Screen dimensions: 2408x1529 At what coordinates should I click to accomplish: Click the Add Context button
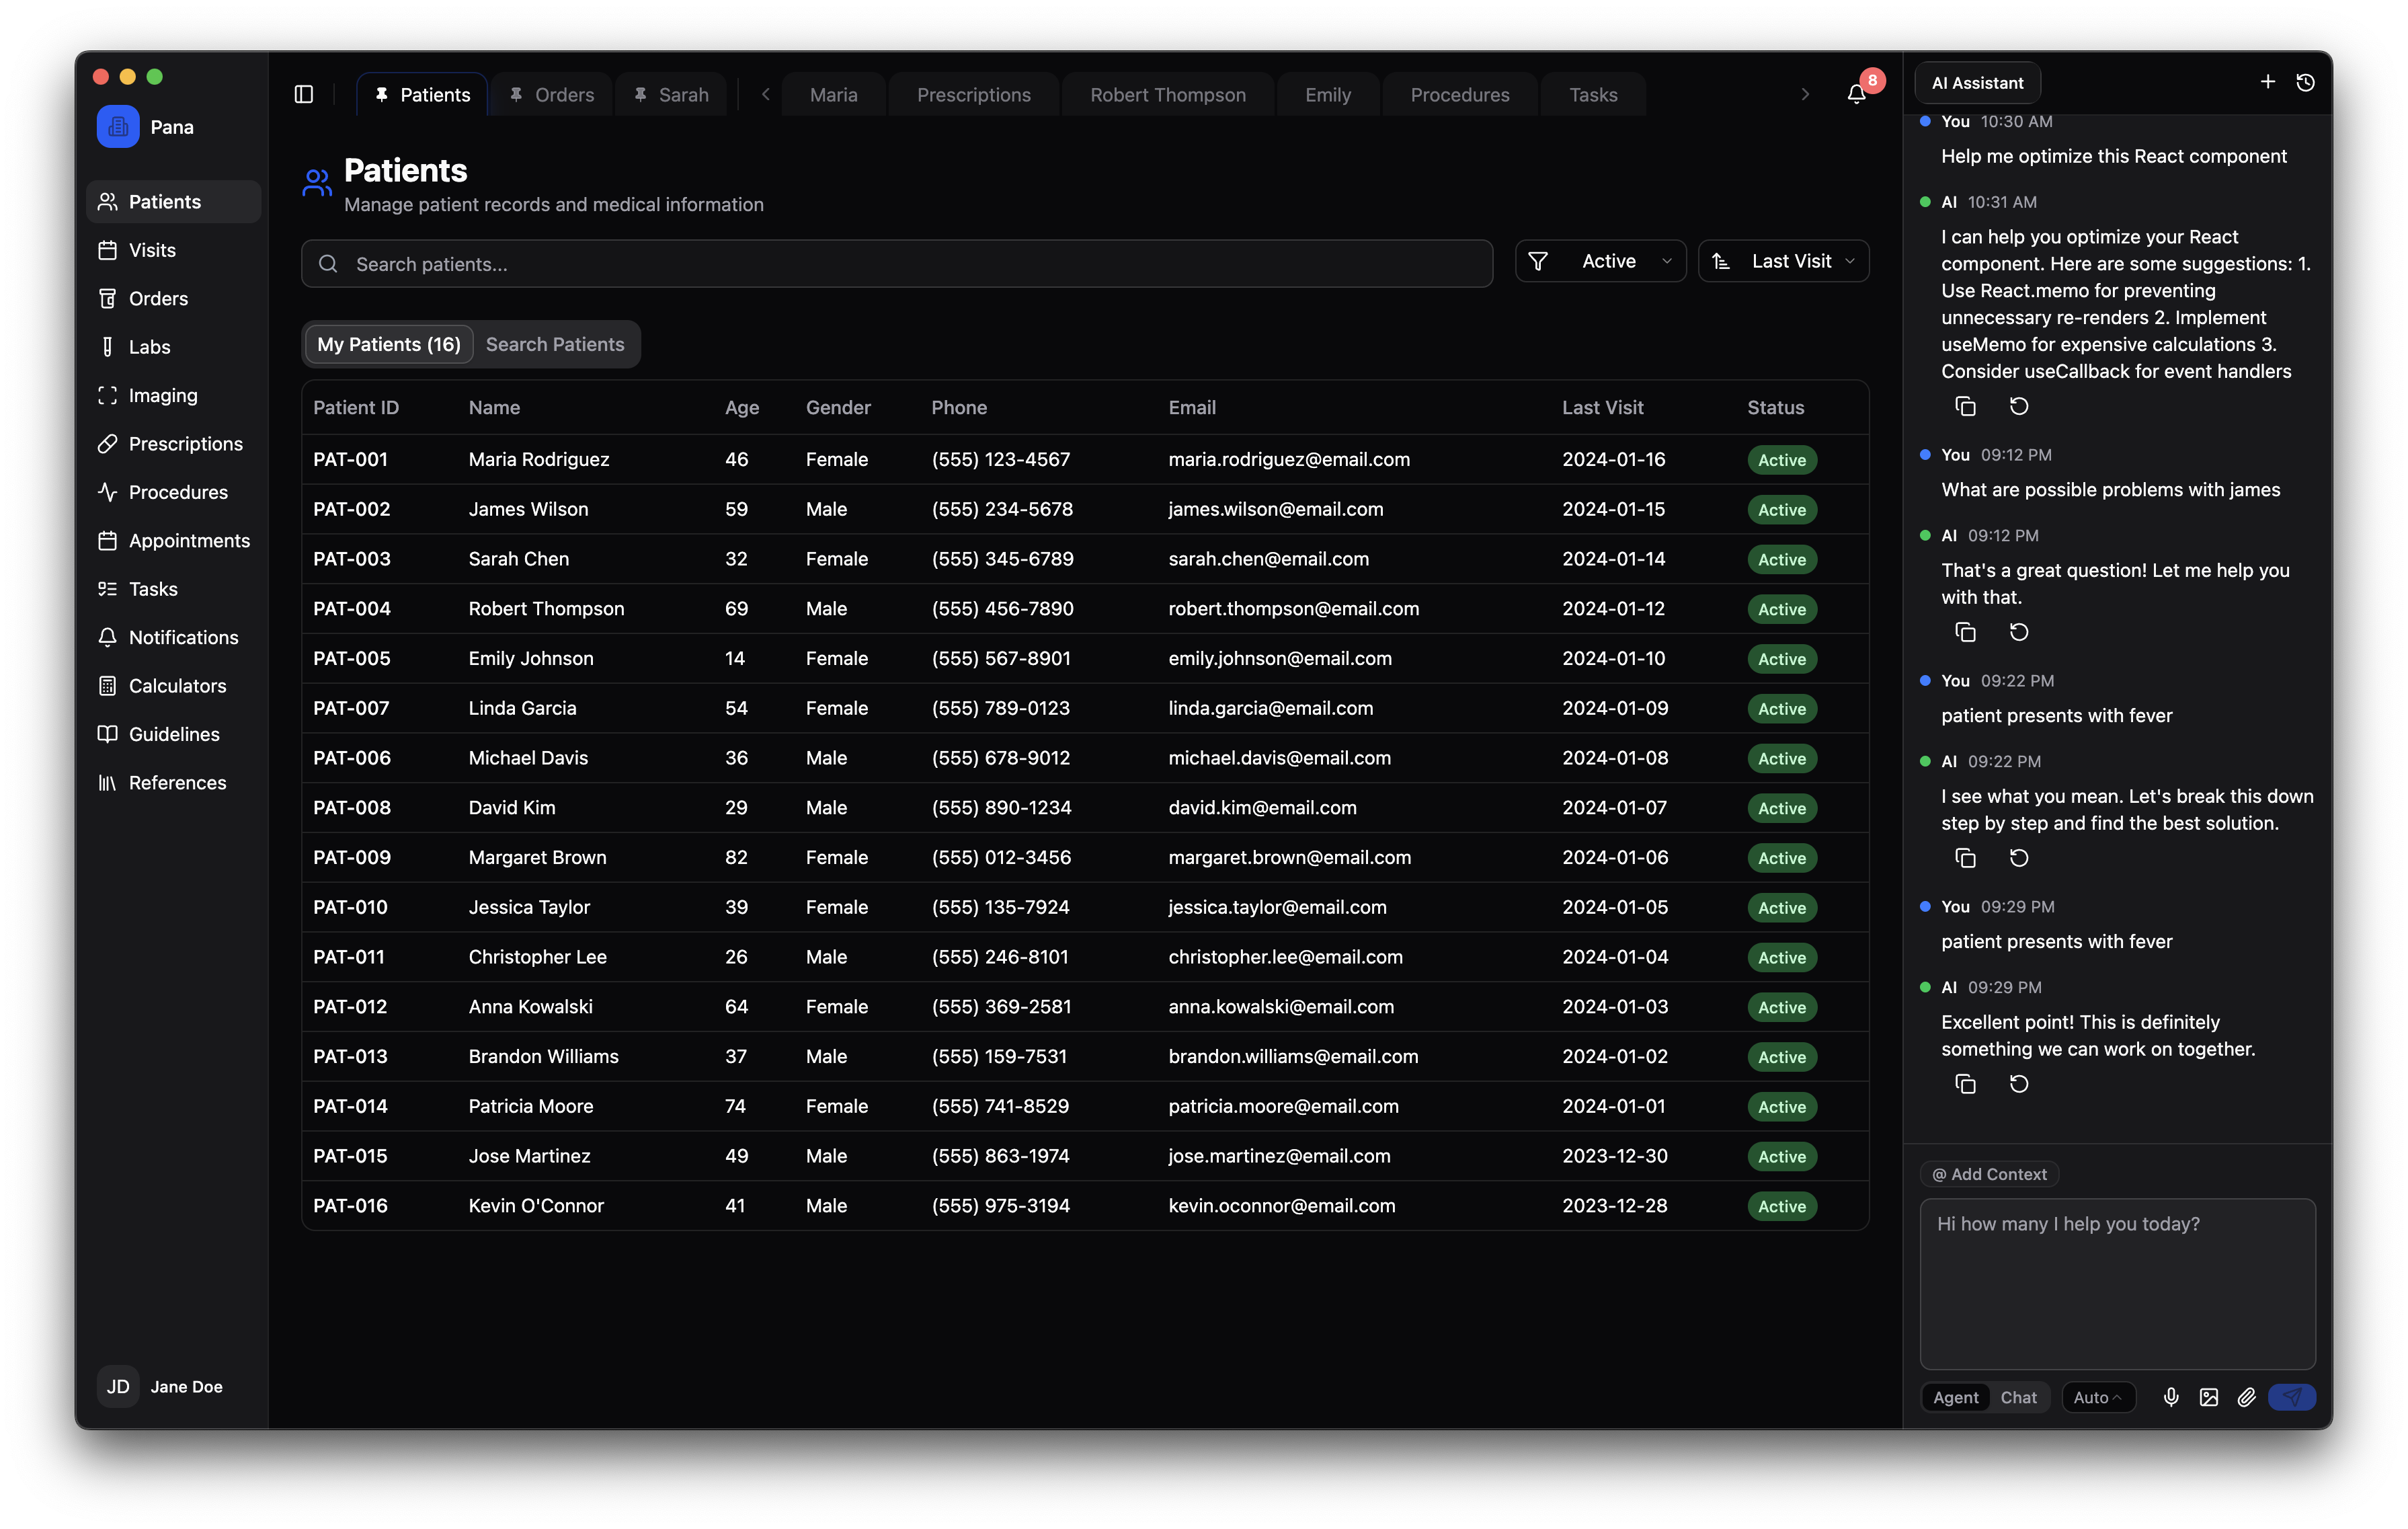[x=1989, y=1174]
